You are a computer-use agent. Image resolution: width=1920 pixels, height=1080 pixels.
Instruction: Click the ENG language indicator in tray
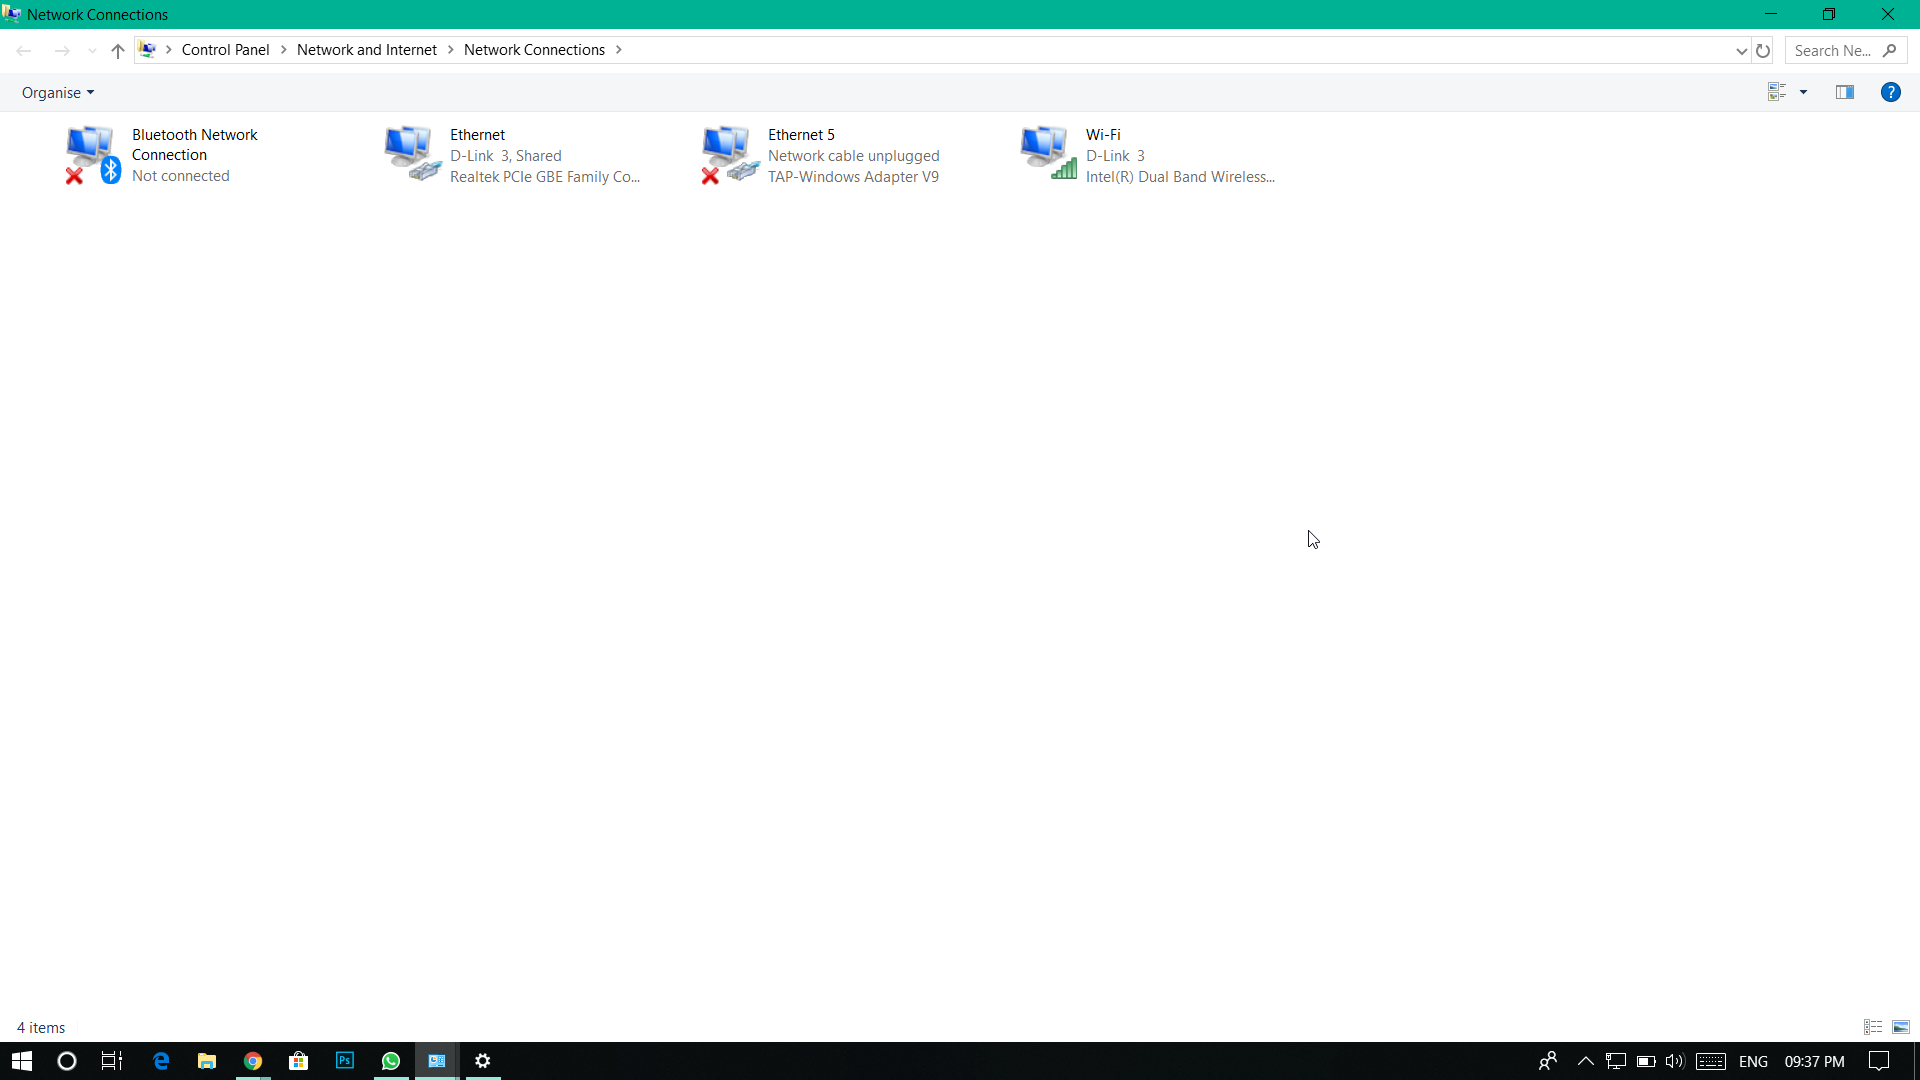[1753, 1061]
